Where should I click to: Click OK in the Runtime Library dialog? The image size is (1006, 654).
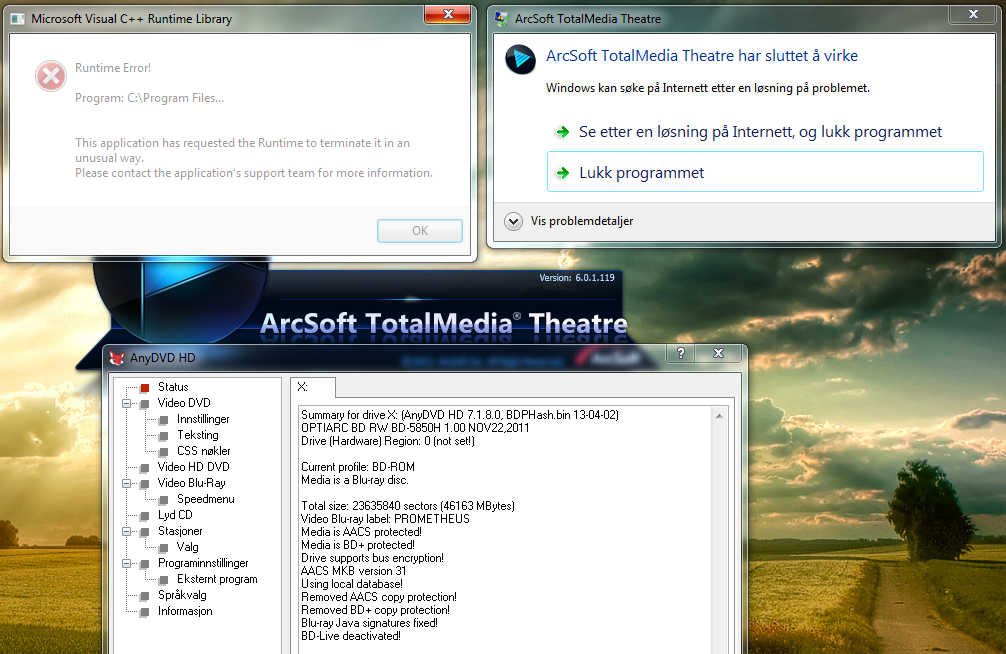coord(420,230)
